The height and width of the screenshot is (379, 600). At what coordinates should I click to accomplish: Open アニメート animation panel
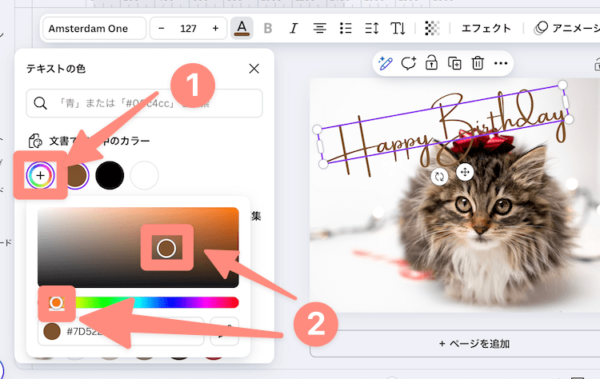pos(567,28)
